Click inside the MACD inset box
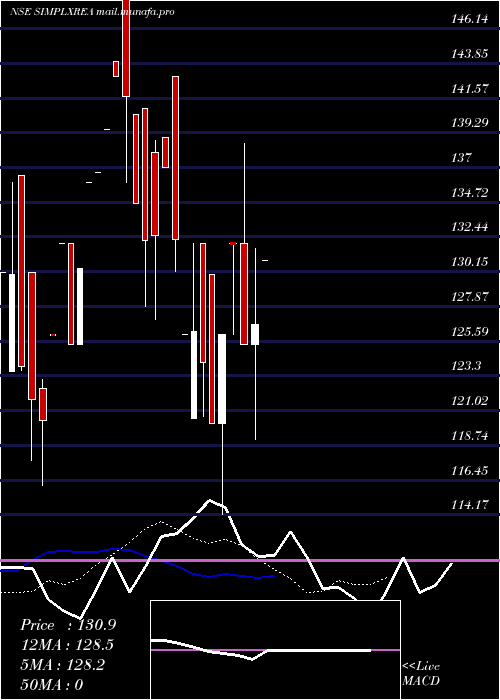 (275, 650)
